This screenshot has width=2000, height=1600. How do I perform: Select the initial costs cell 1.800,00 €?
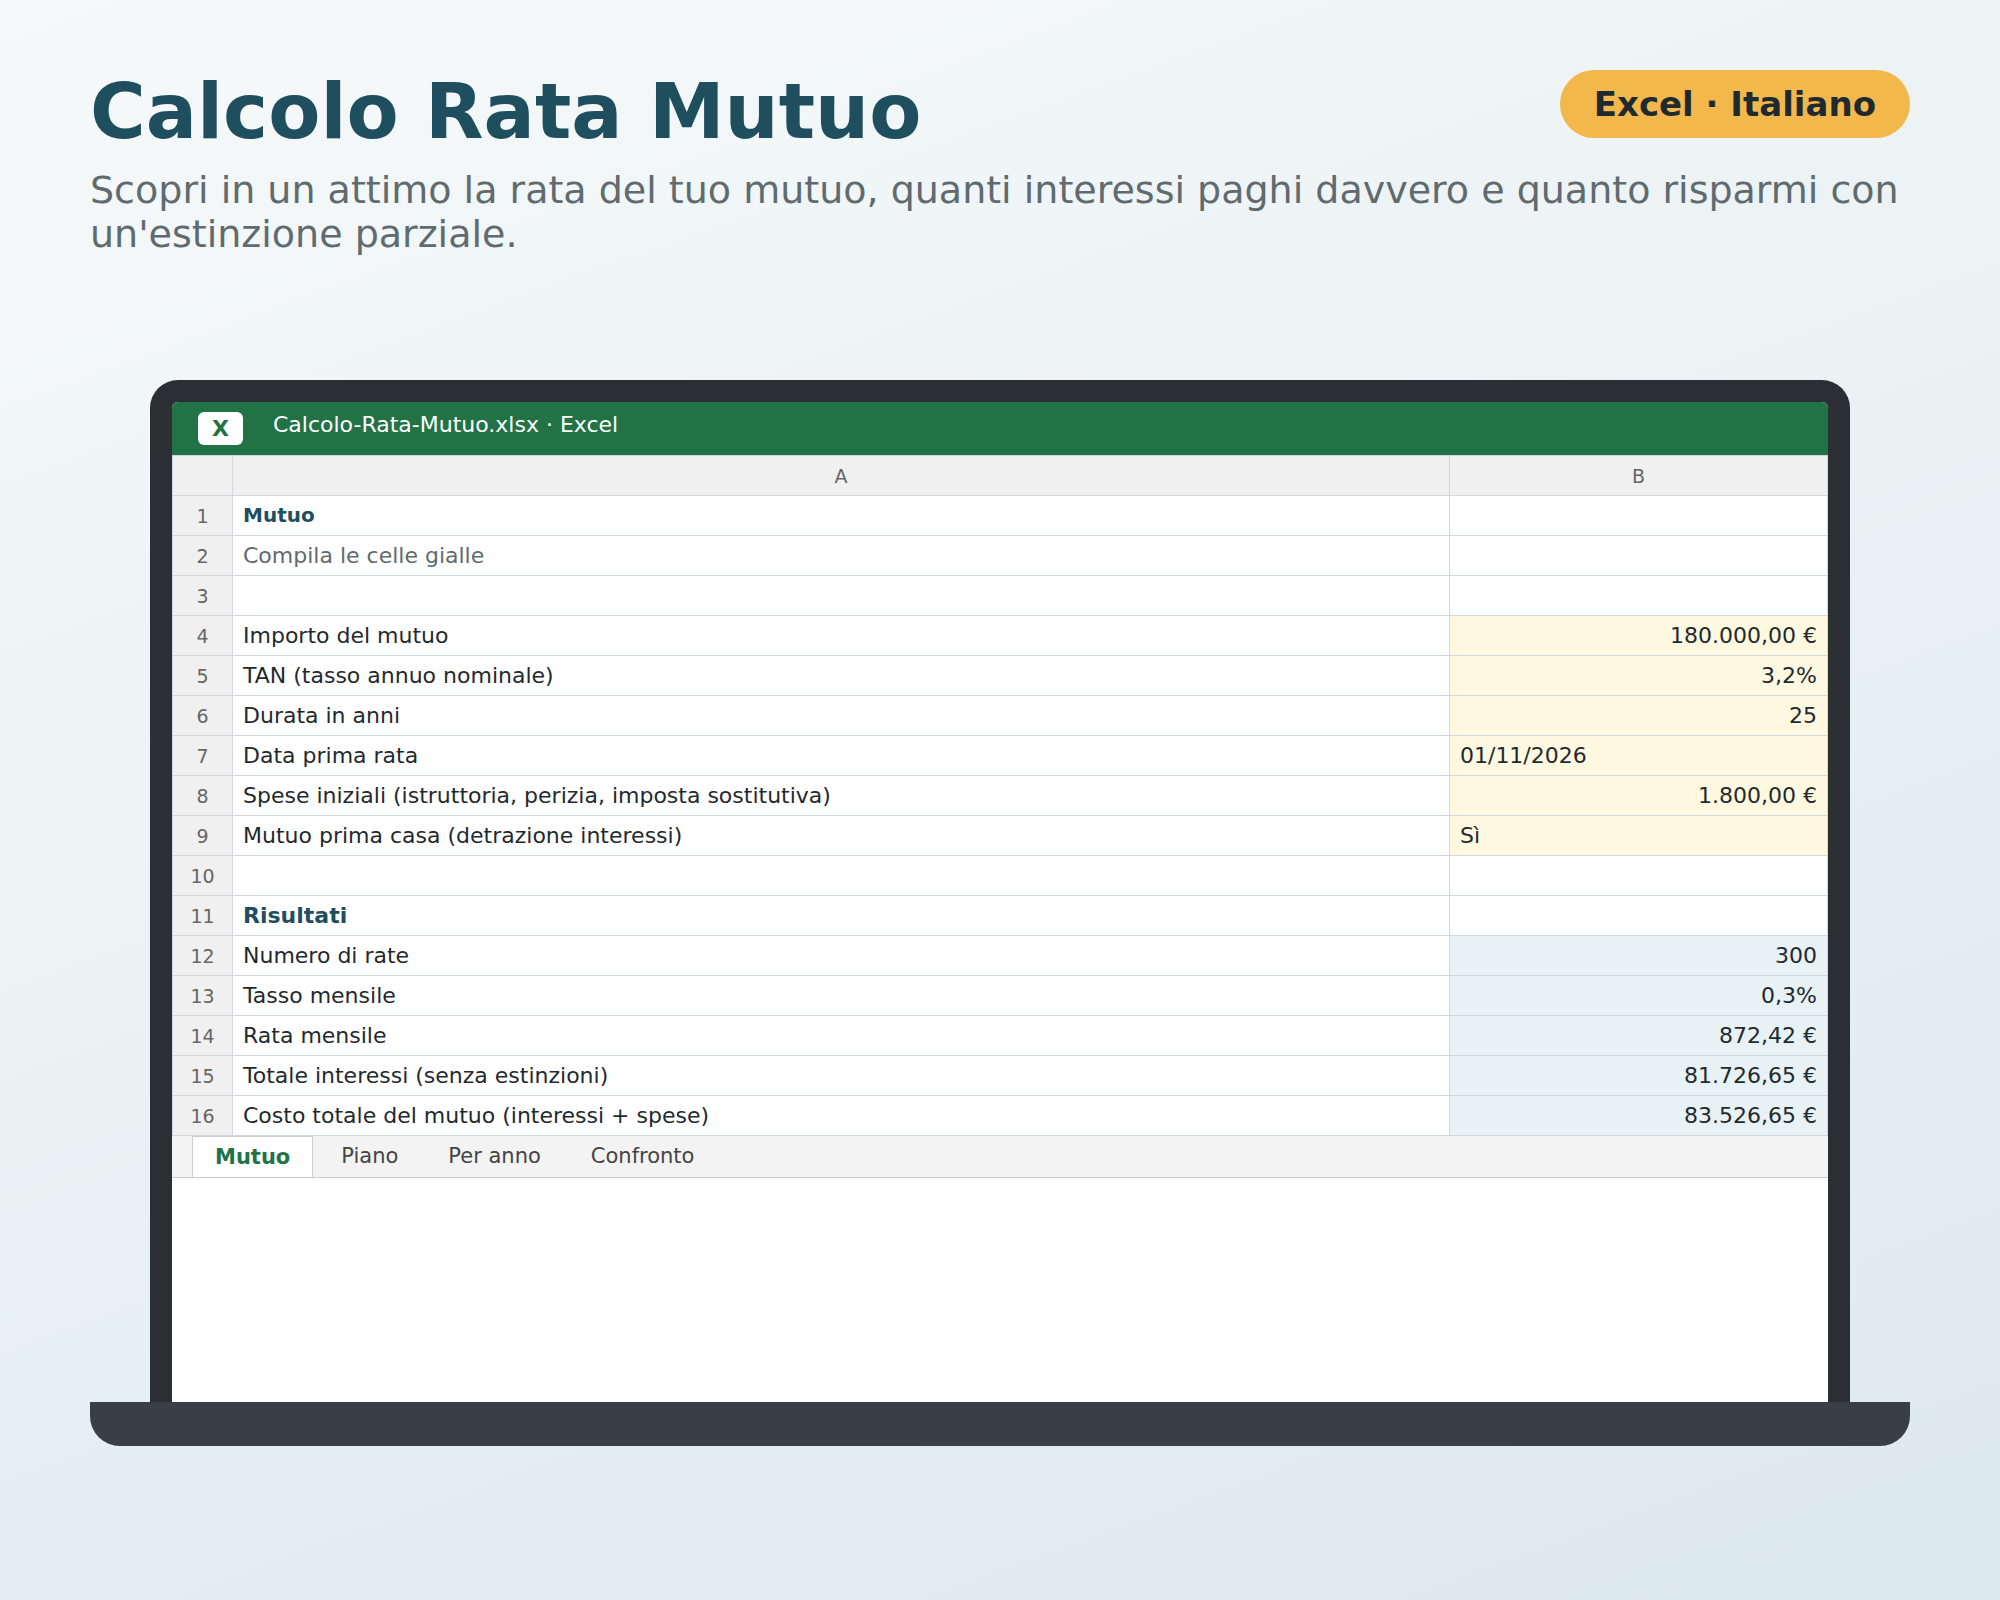pyautogui.click(x=1638, y=796)
